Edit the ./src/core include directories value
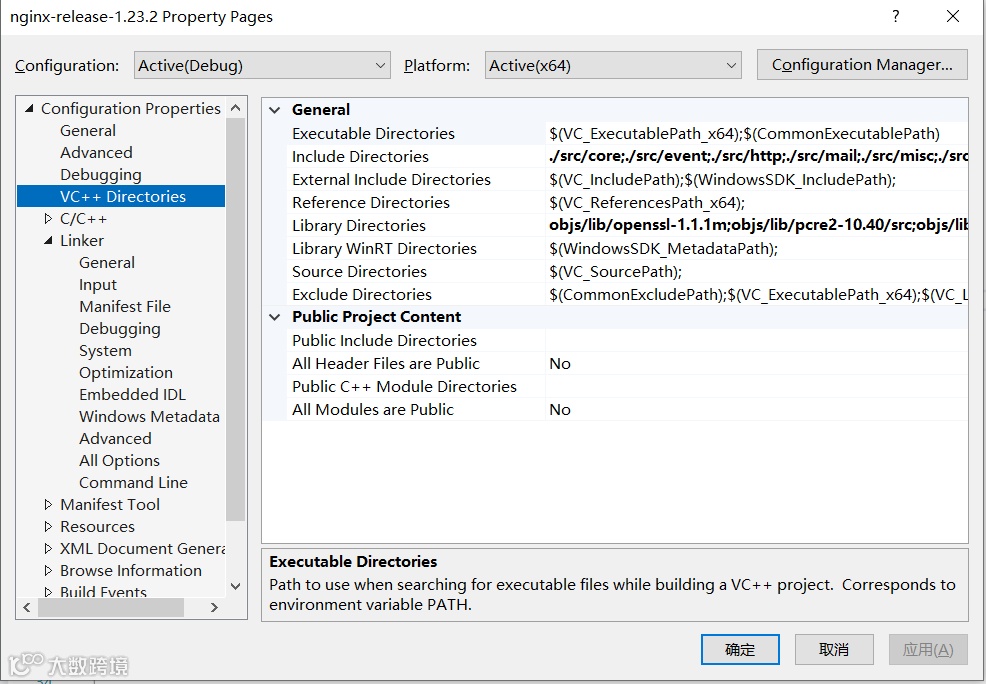This screenshot has width=986, height=684. (x=756, y=157)
